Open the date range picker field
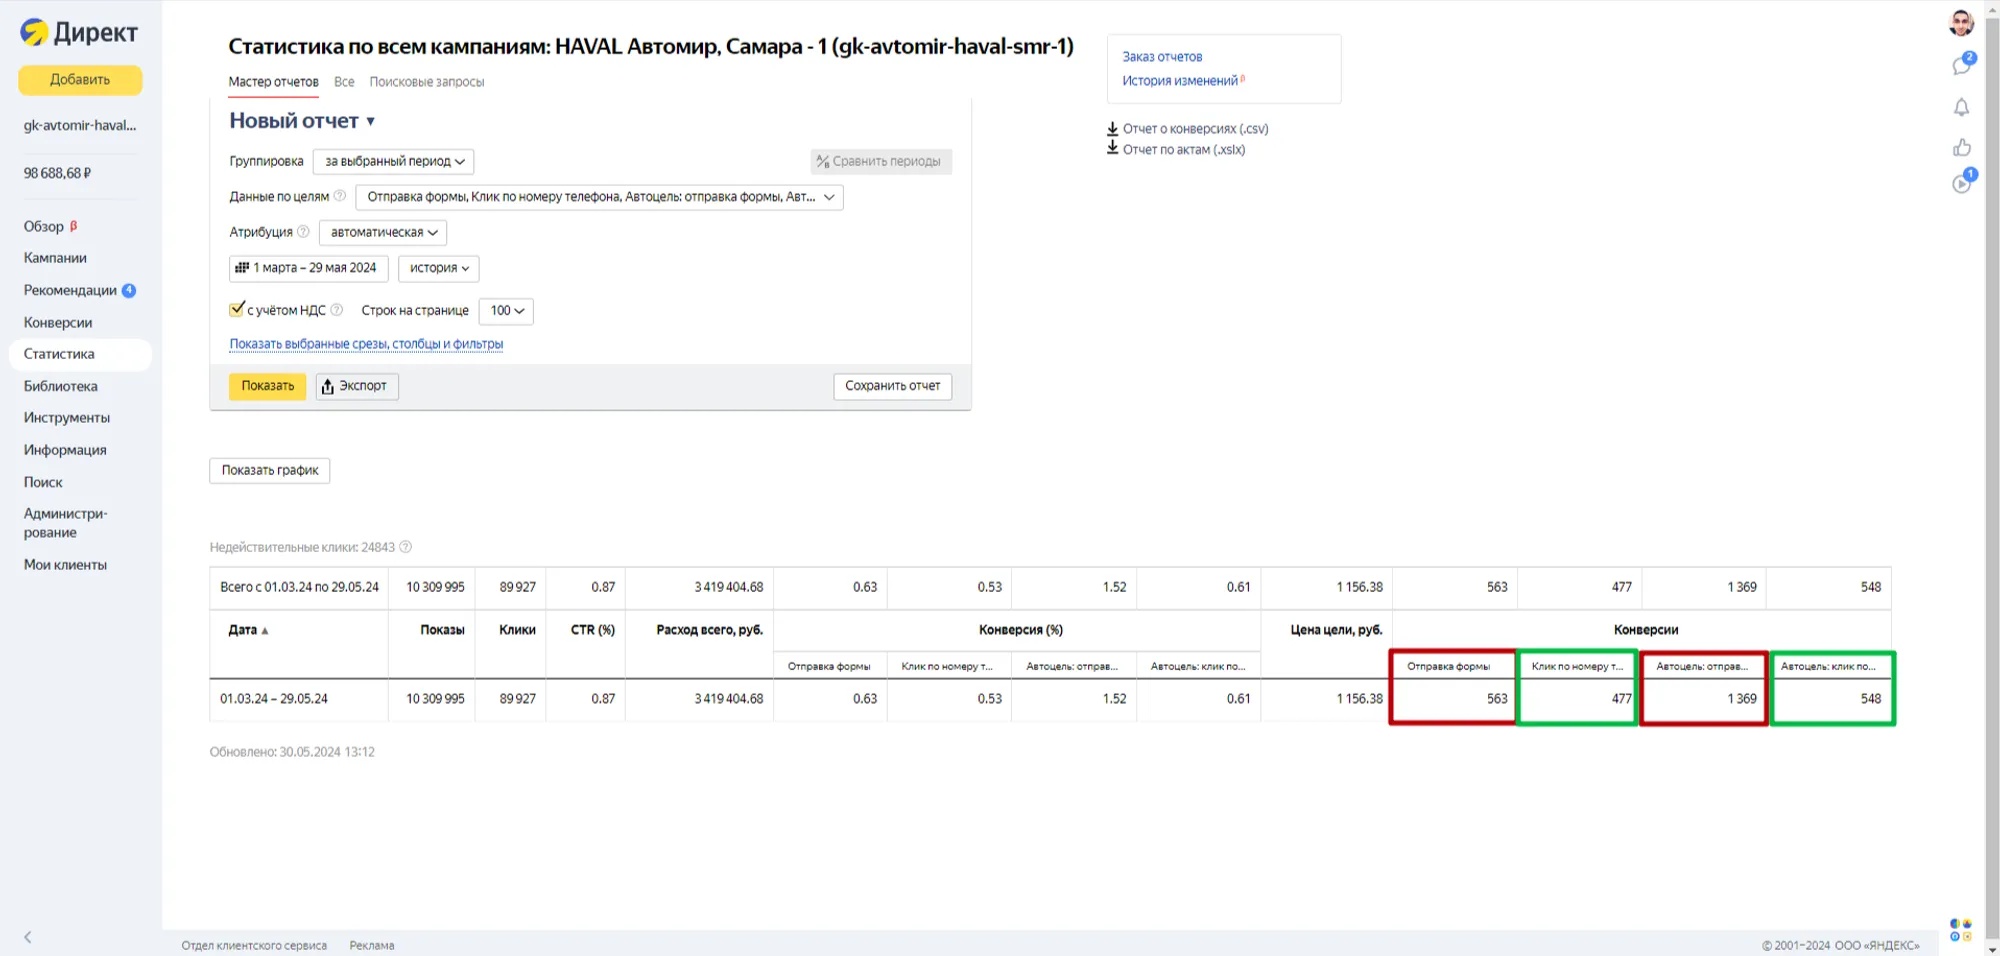This screenshot has width=2000, height=956. click(308, 268)
